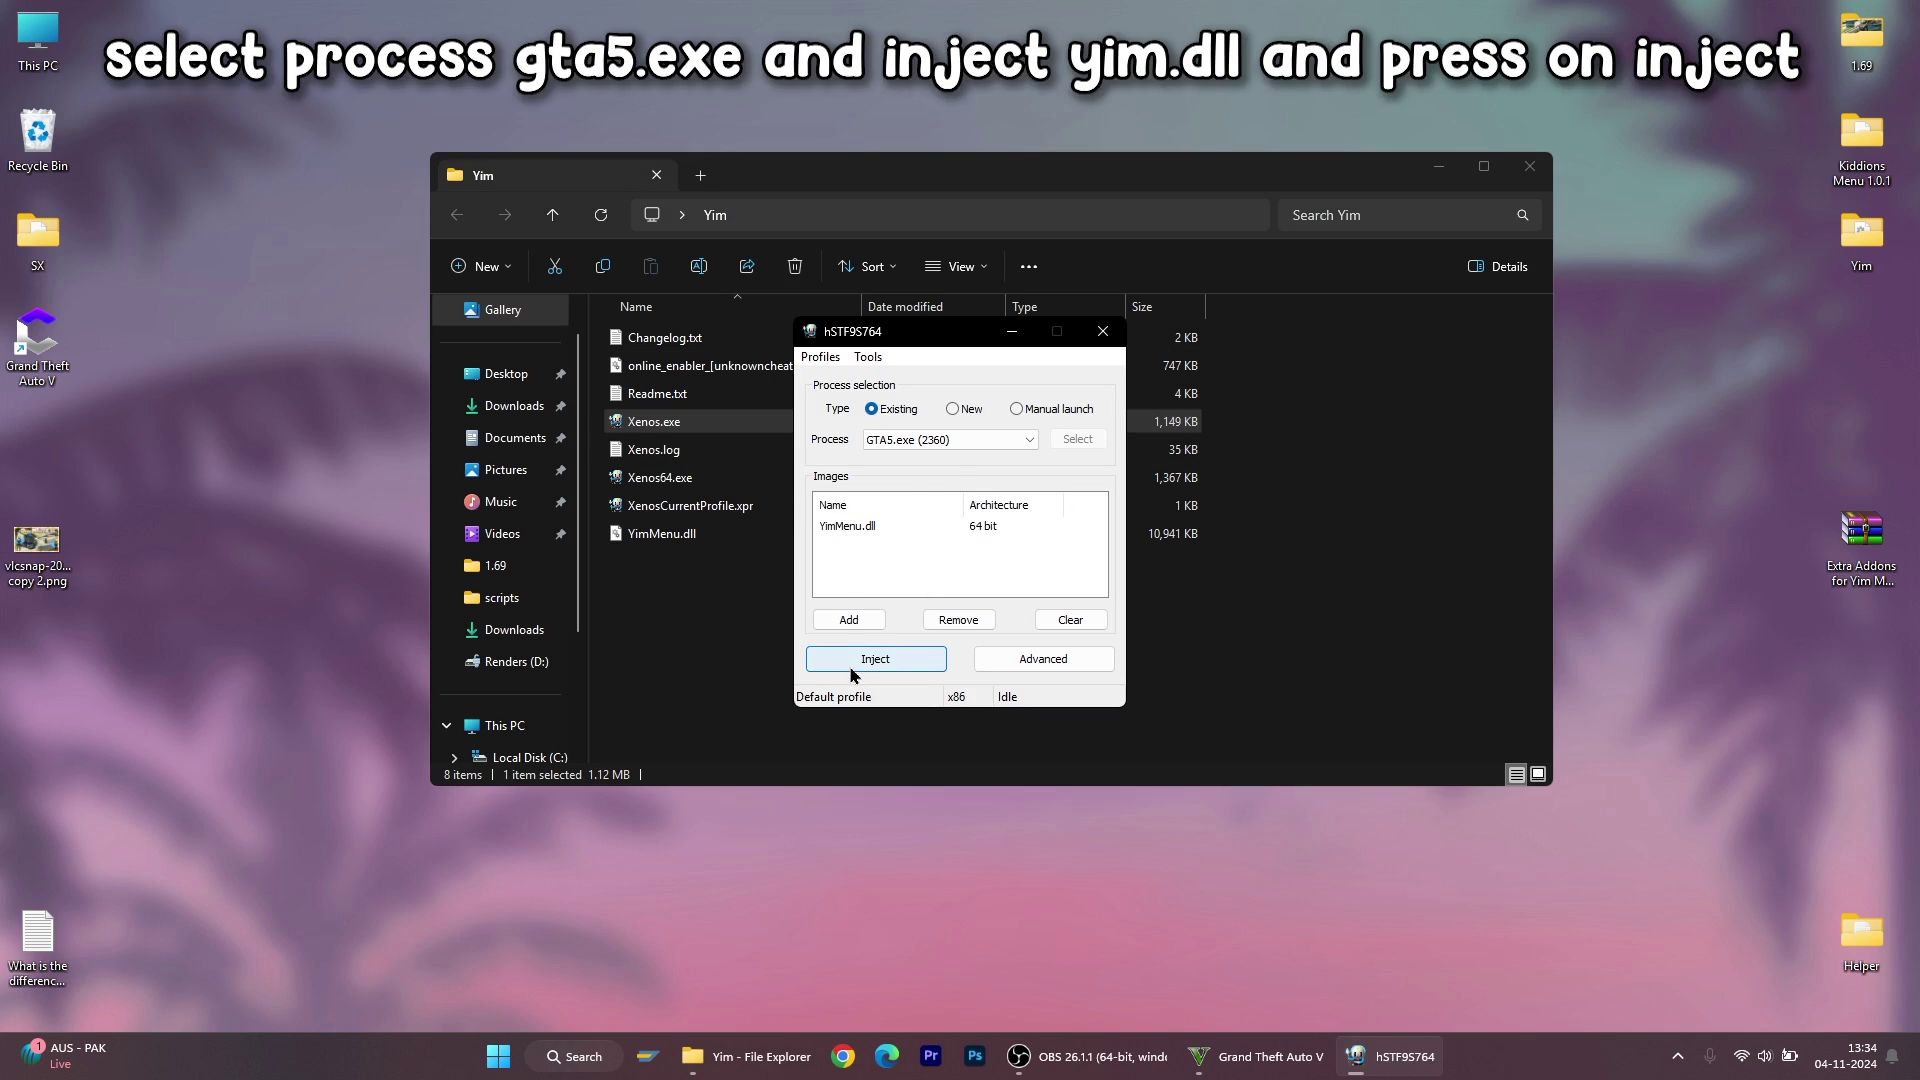Select the Existing process type
Image resolution: width=1920 pixels, height=1080 pixels.
pos(891,409)
